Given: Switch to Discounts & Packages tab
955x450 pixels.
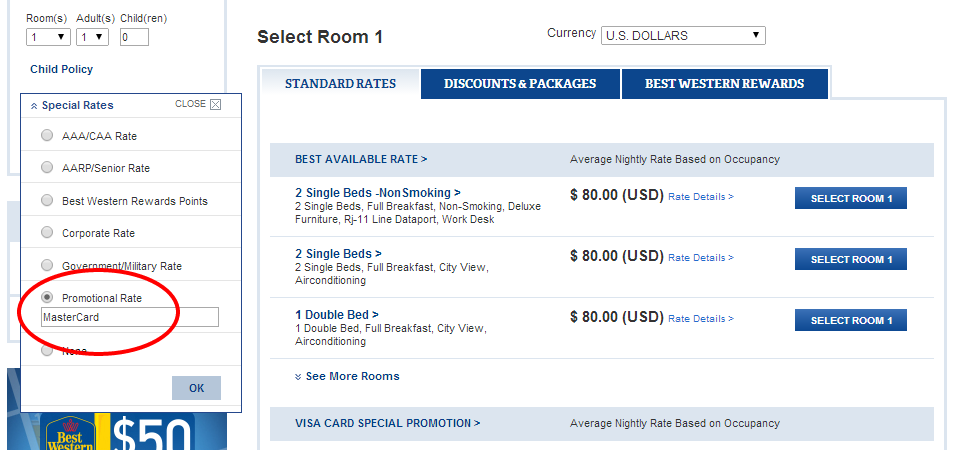Looking at the screenshot, I should [520, 84].
